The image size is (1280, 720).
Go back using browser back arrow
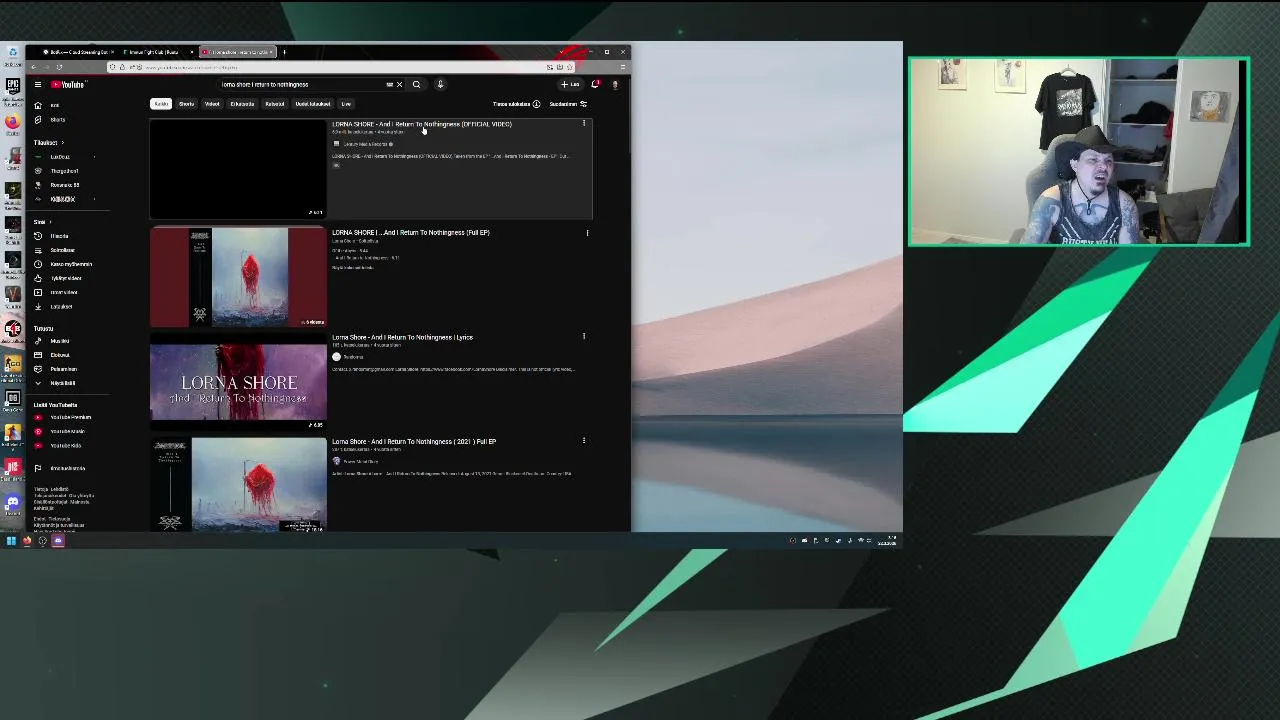point(33,67)
